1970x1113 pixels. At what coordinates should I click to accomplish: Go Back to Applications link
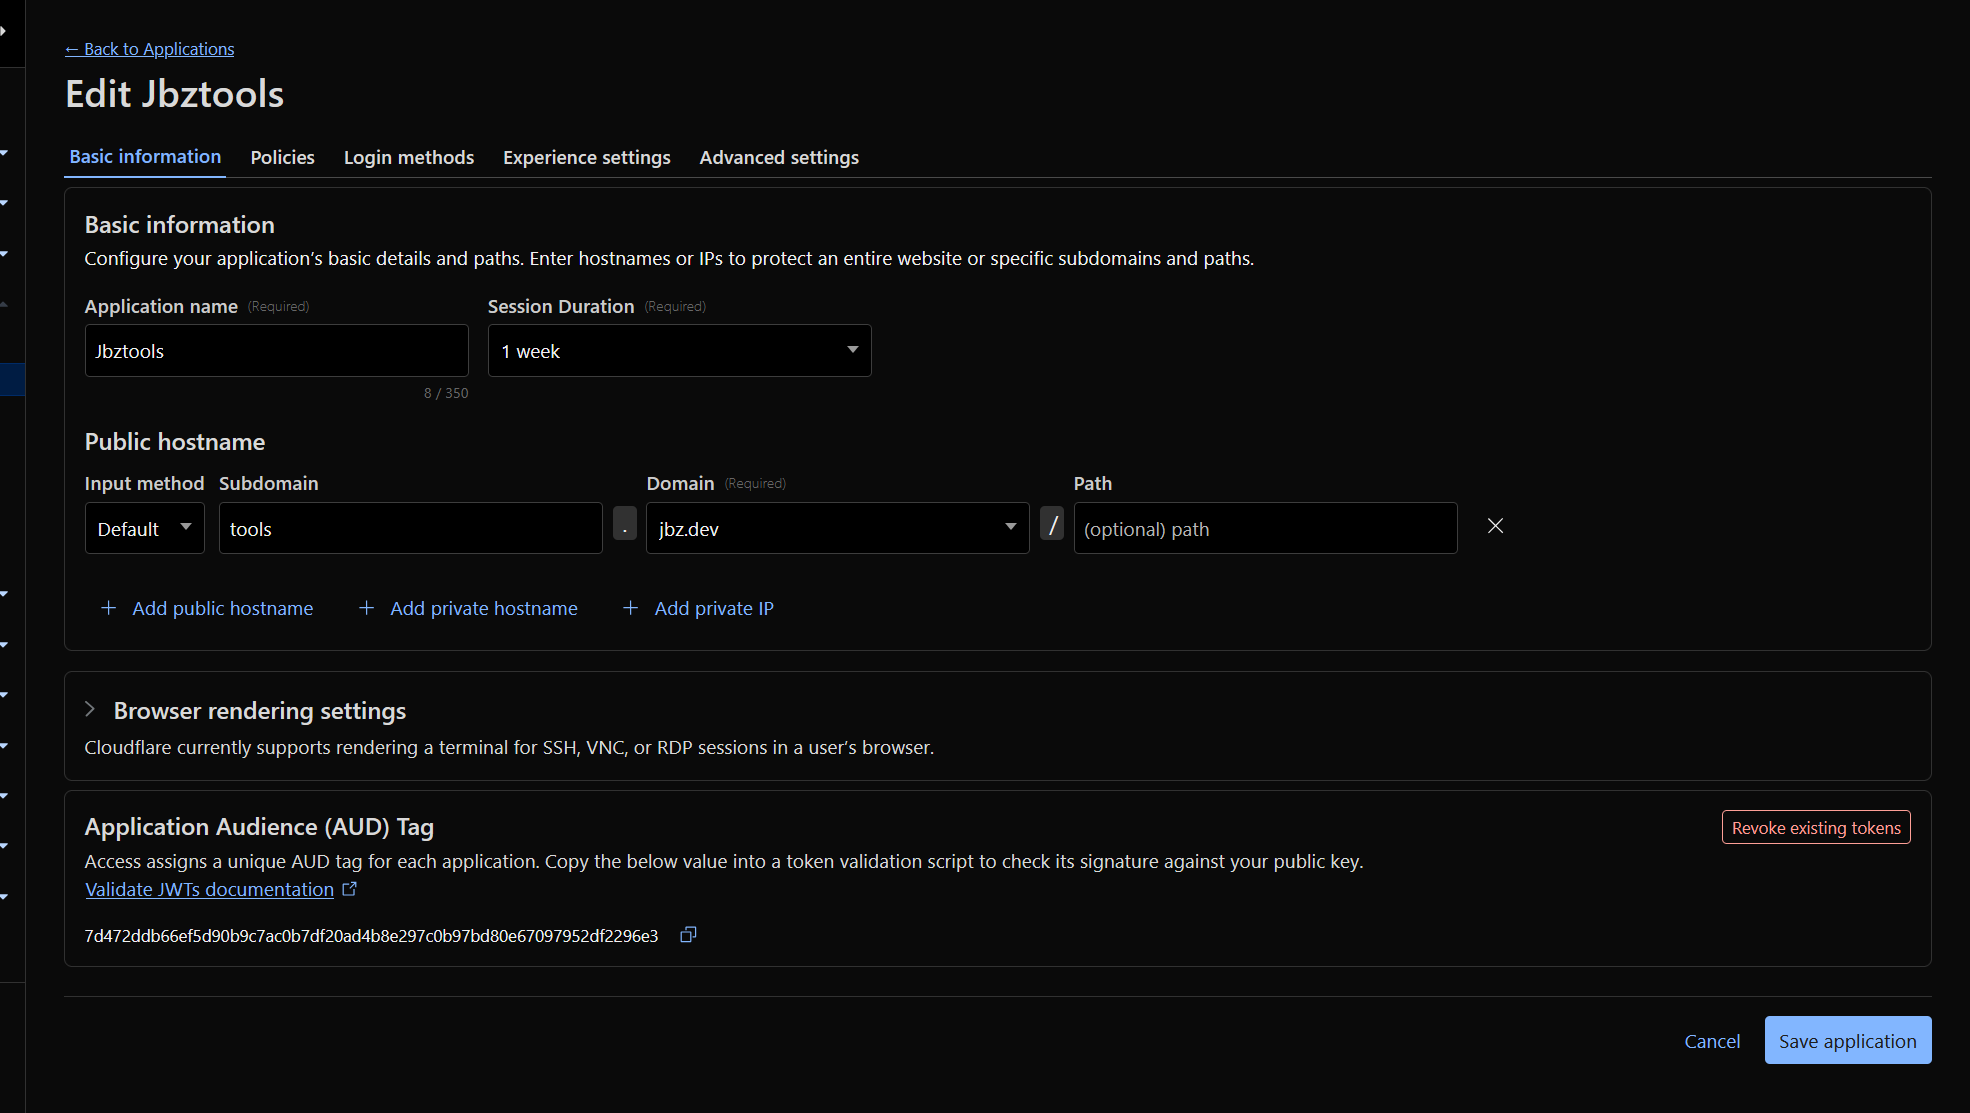(150, 49)
